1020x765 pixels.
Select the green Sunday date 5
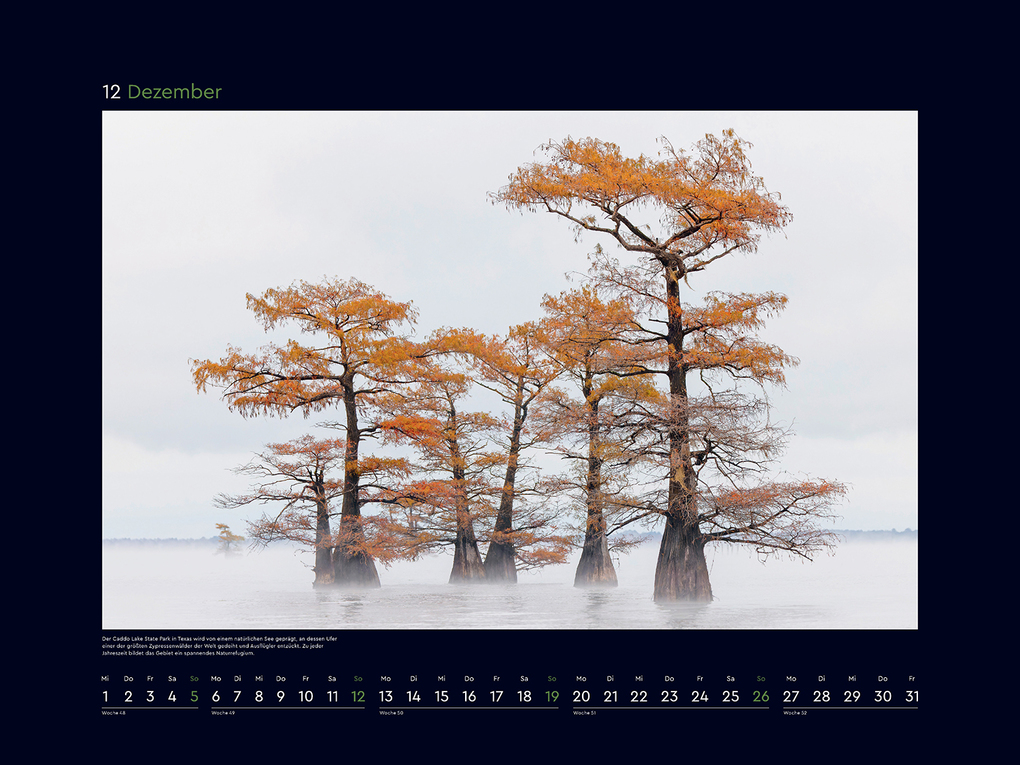(195, 694)
